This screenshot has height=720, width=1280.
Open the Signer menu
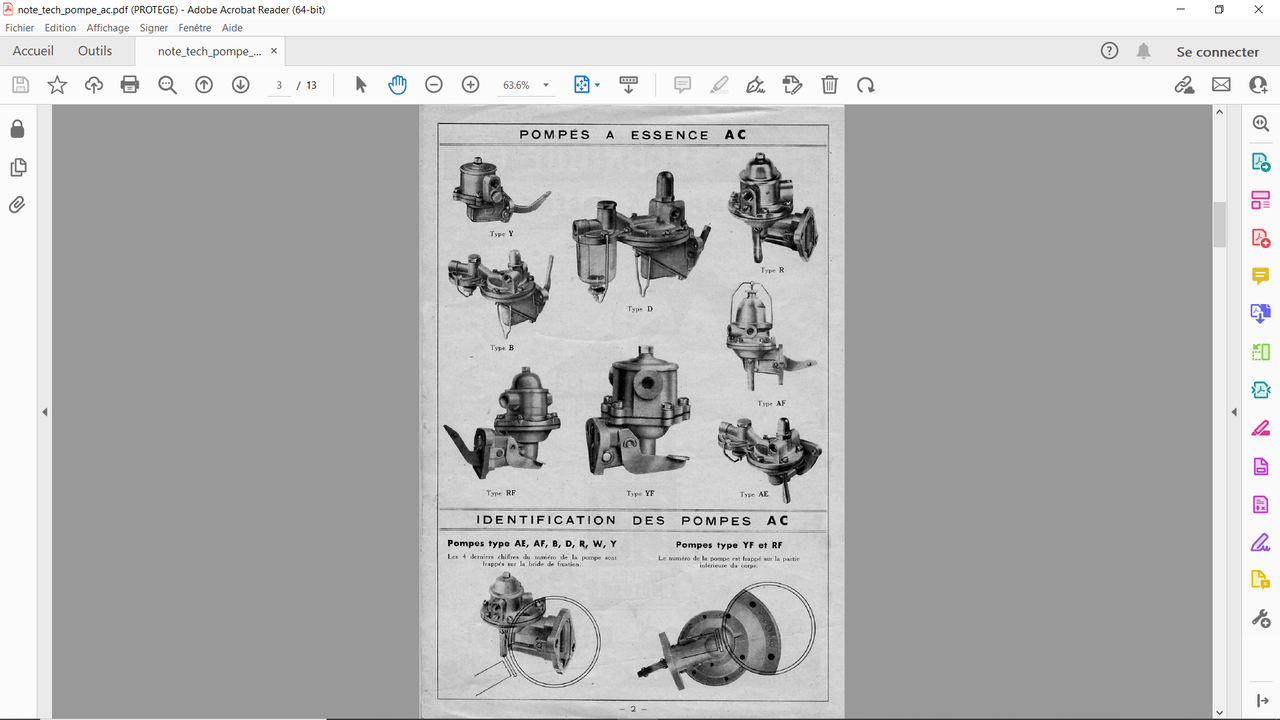click(154, 28)
